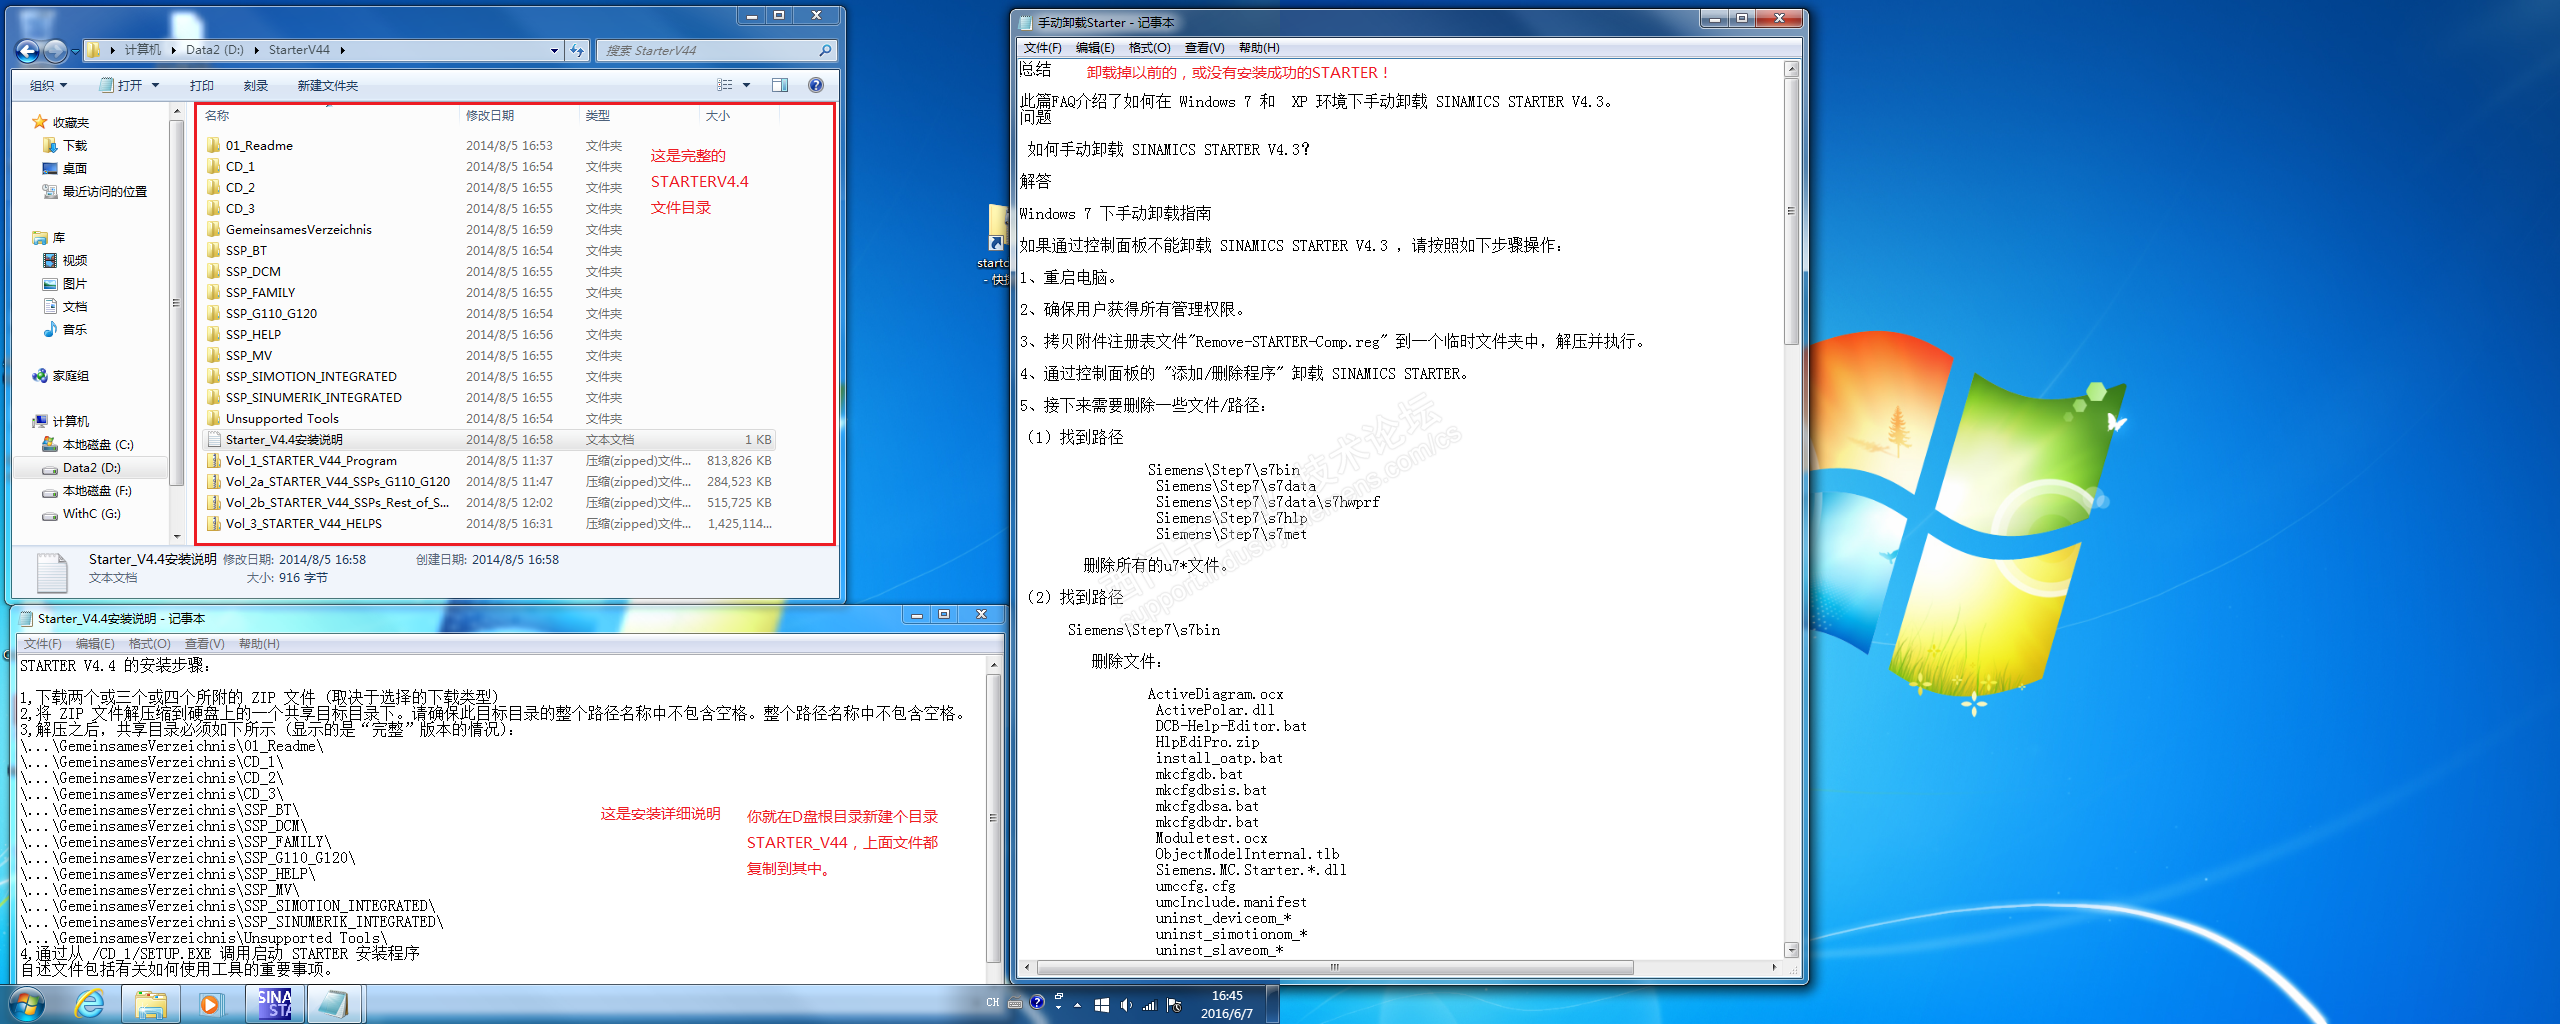Click the search magnifier icon in Explorer
Screen dimensions: 2560x1024
825,50
